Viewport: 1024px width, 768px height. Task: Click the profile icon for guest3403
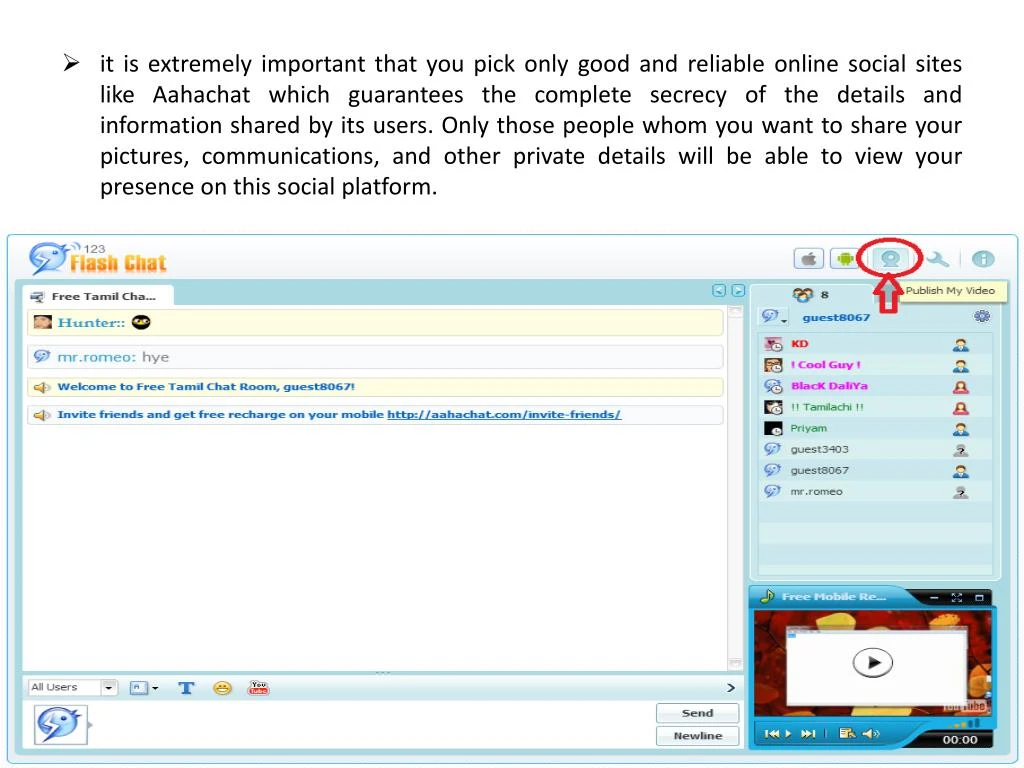coord(960,450)
